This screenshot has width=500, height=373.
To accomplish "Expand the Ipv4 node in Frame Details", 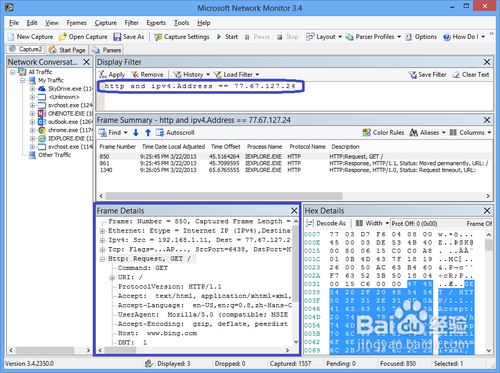I will (x=103, y=240).
